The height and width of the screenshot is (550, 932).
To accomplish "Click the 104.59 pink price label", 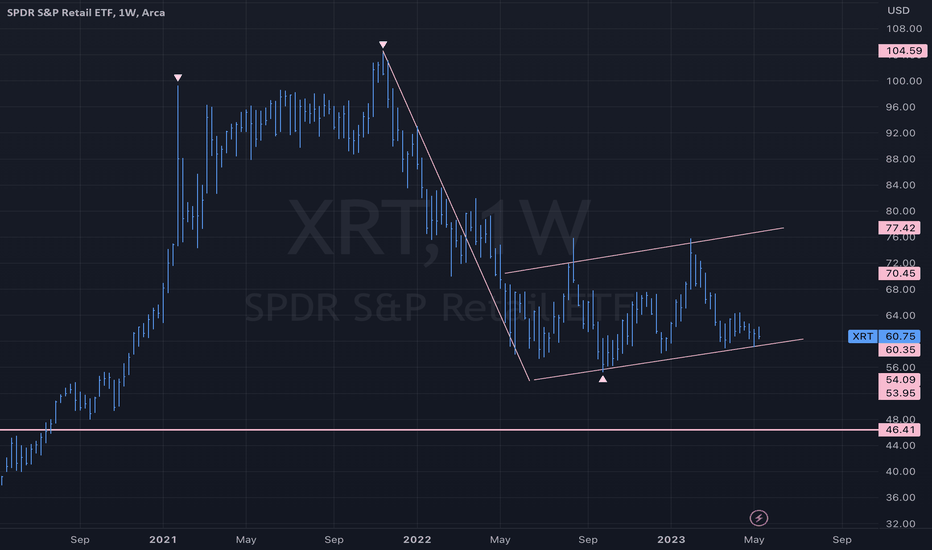I will [902, 51].
